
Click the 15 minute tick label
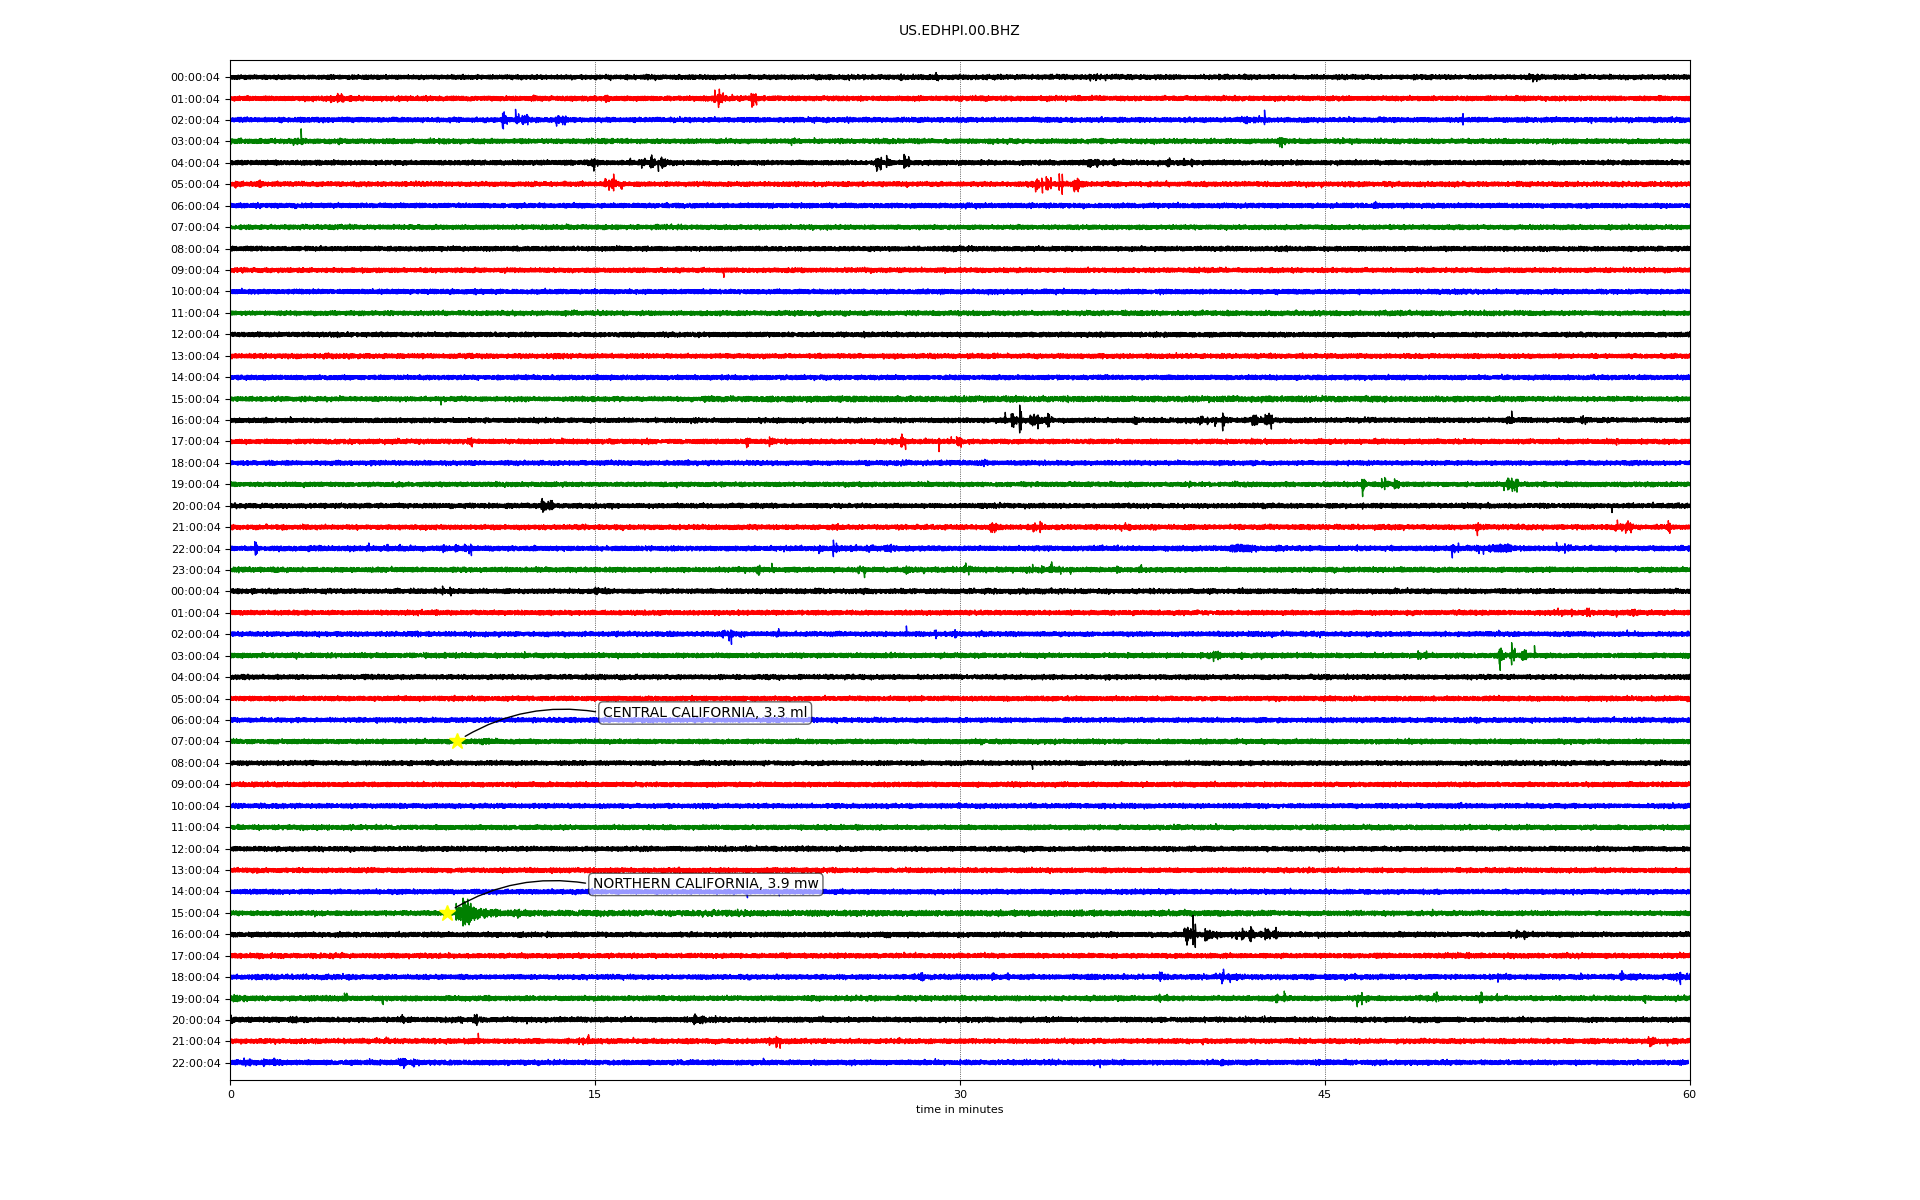[595, 1094]
